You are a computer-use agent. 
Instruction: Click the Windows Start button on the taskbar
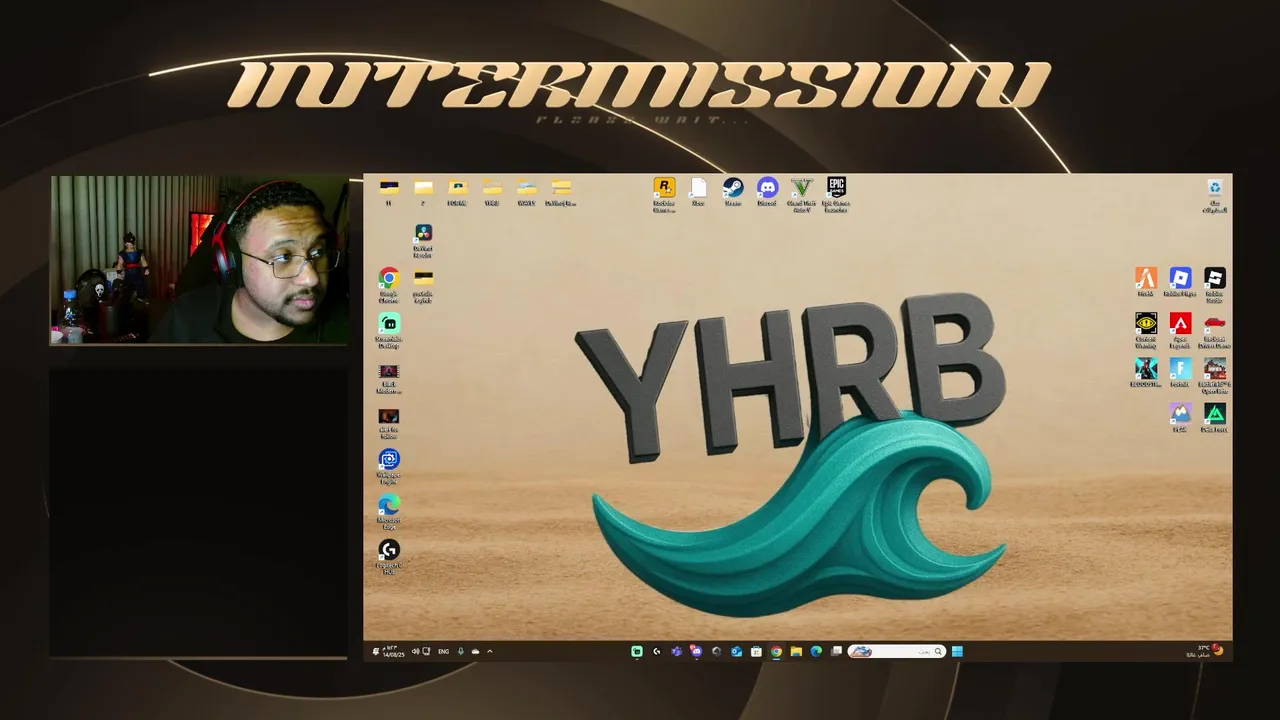click(957, 651)
